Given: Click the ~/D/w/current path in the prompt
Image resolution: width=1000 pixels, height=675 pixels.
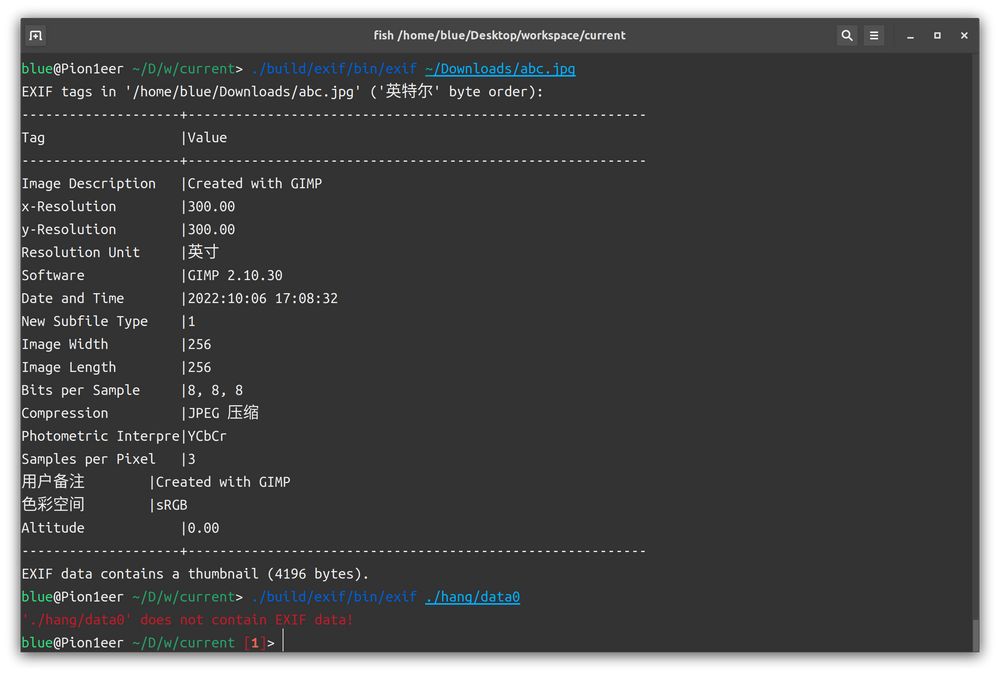Looking at the screenshot, I should (183, 68).
